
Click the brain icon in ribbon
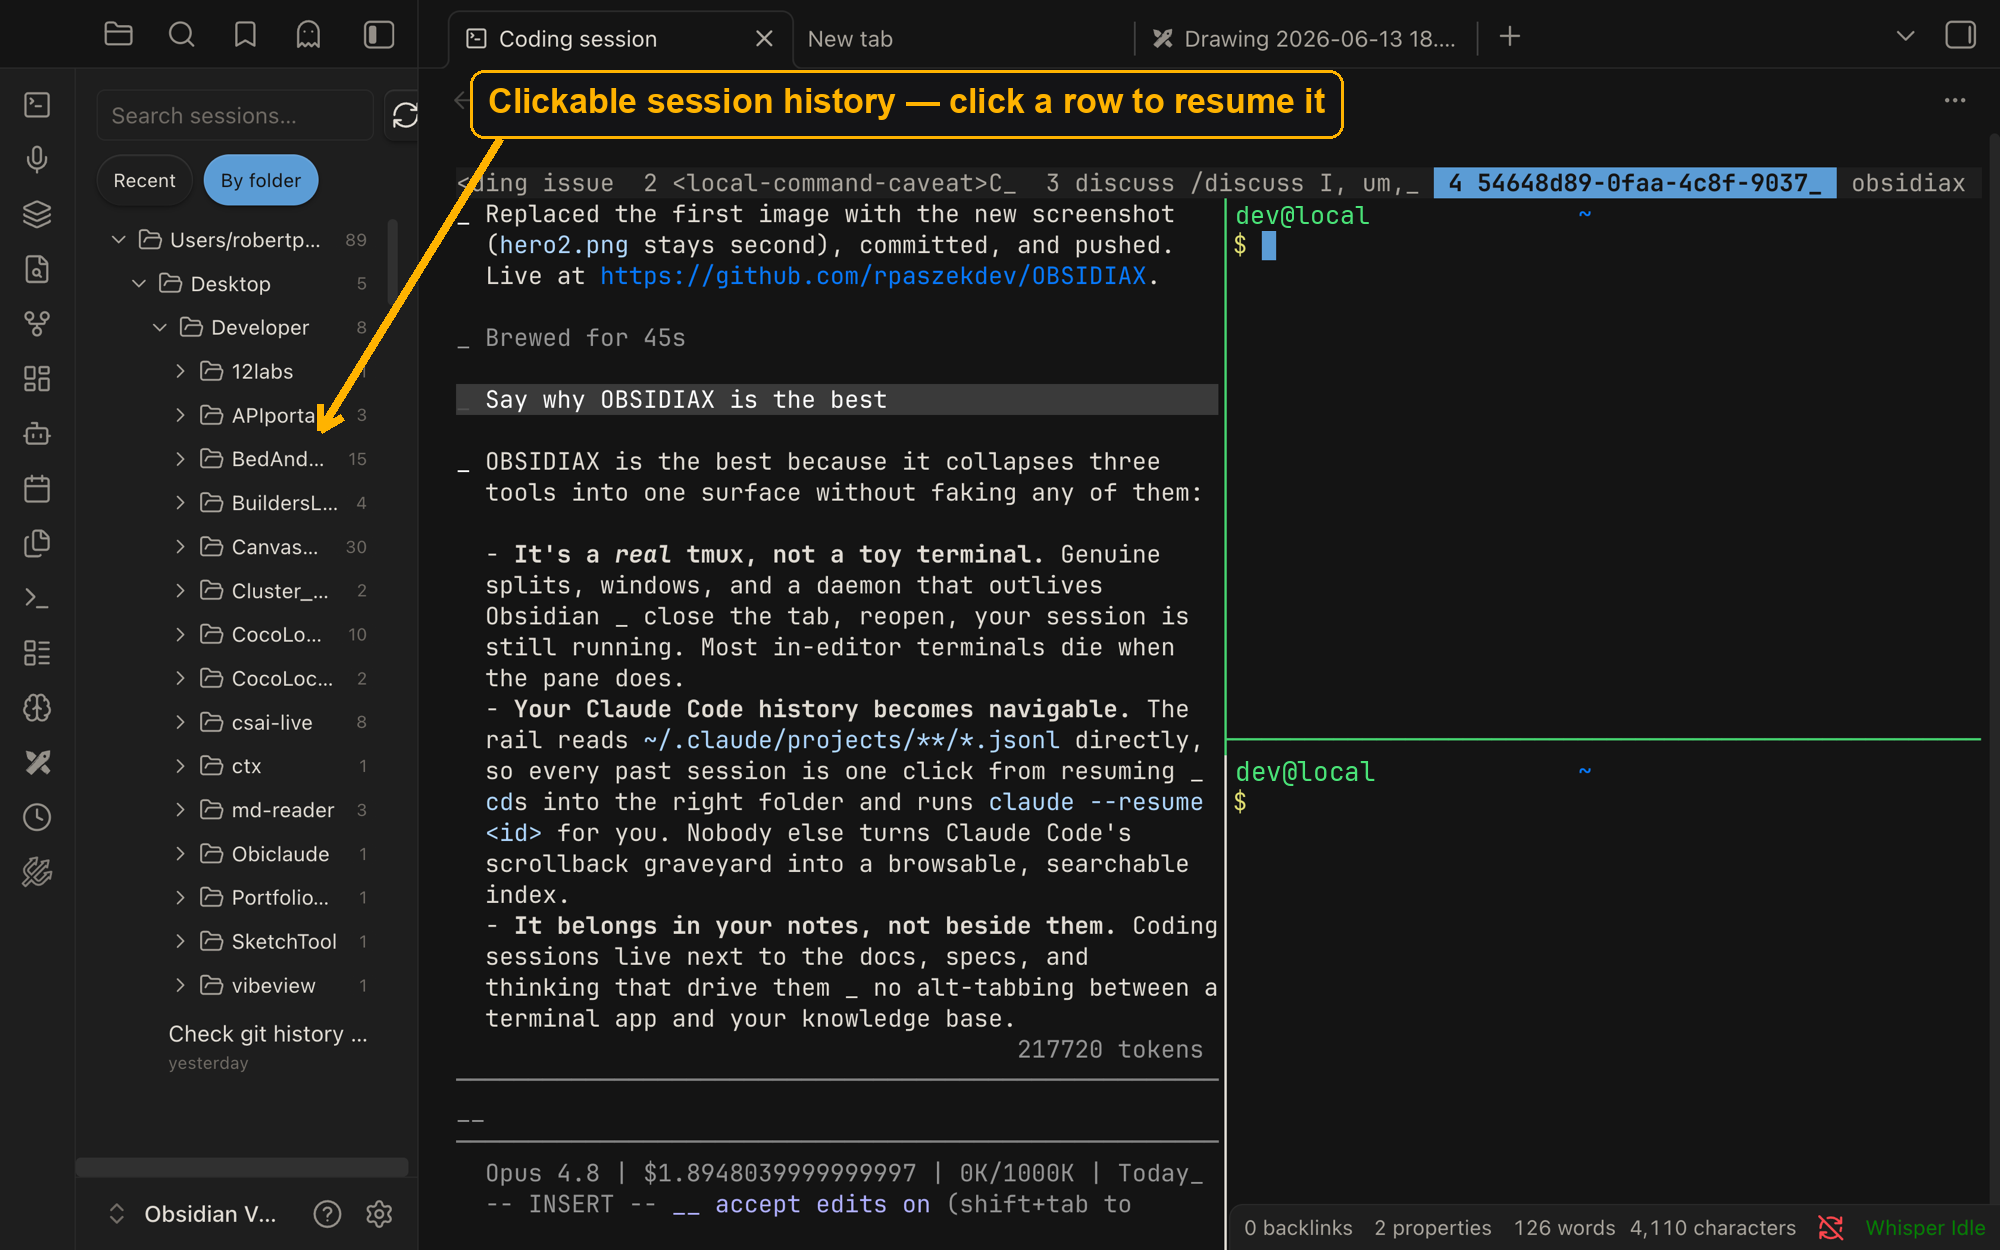pyautogui.click(x=37, y=708)
